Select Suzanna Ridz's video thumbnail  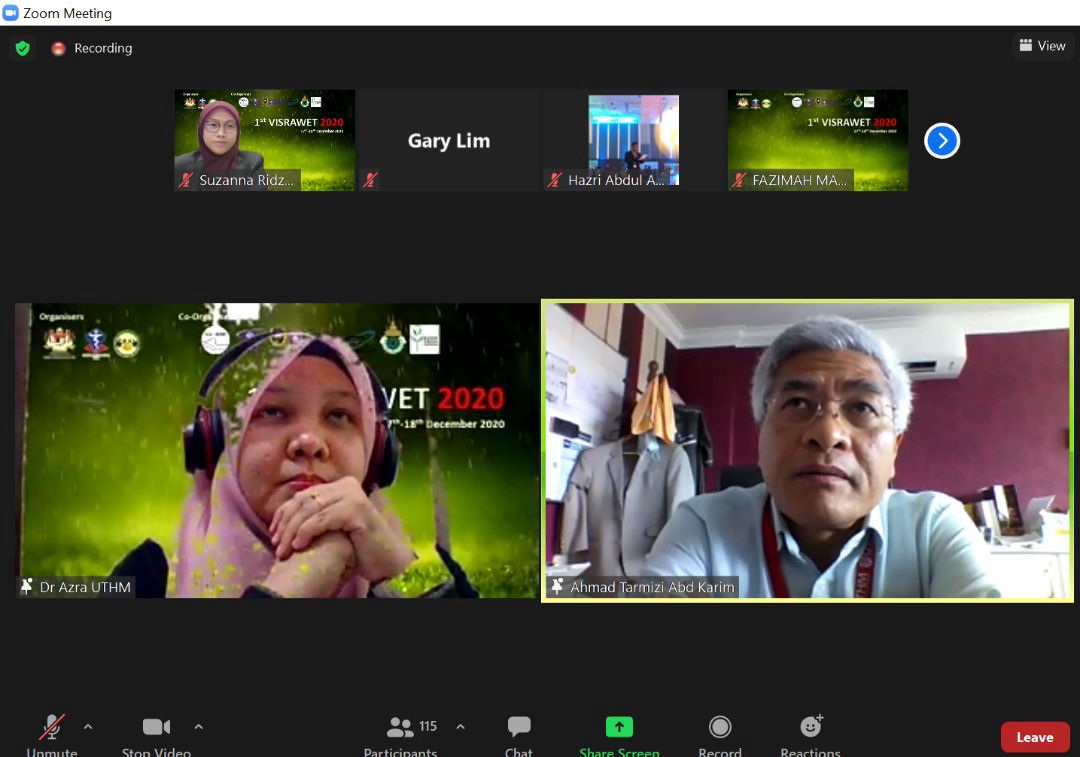click(265, 140)
